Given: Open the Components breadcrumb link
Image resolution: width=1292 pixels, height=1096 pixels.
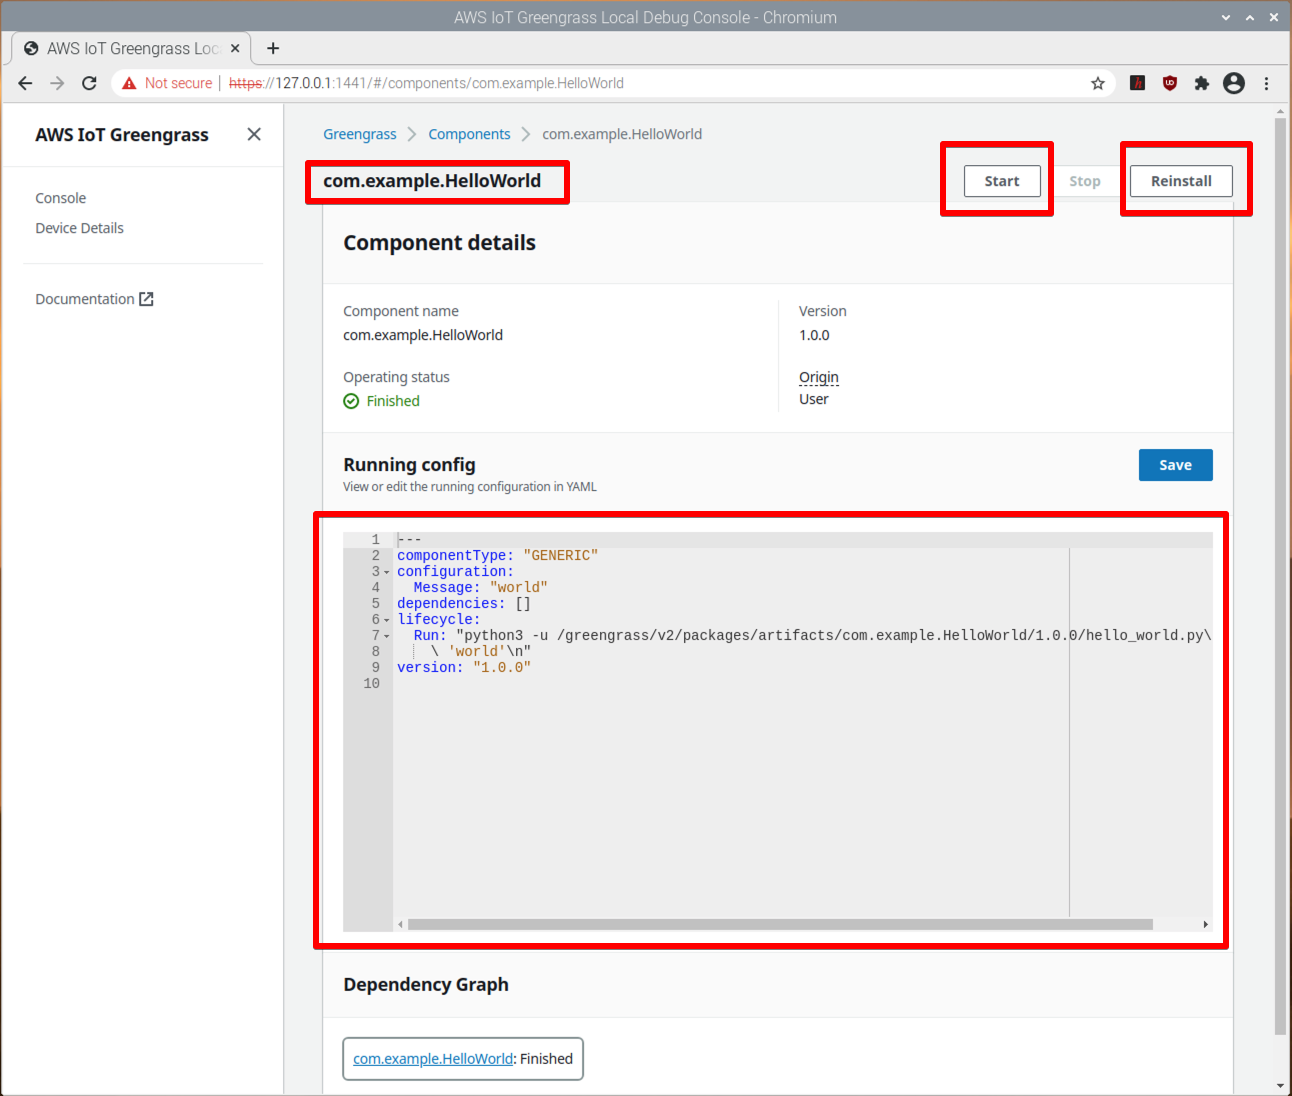Looking at the screenshot, I should [469, 133].
